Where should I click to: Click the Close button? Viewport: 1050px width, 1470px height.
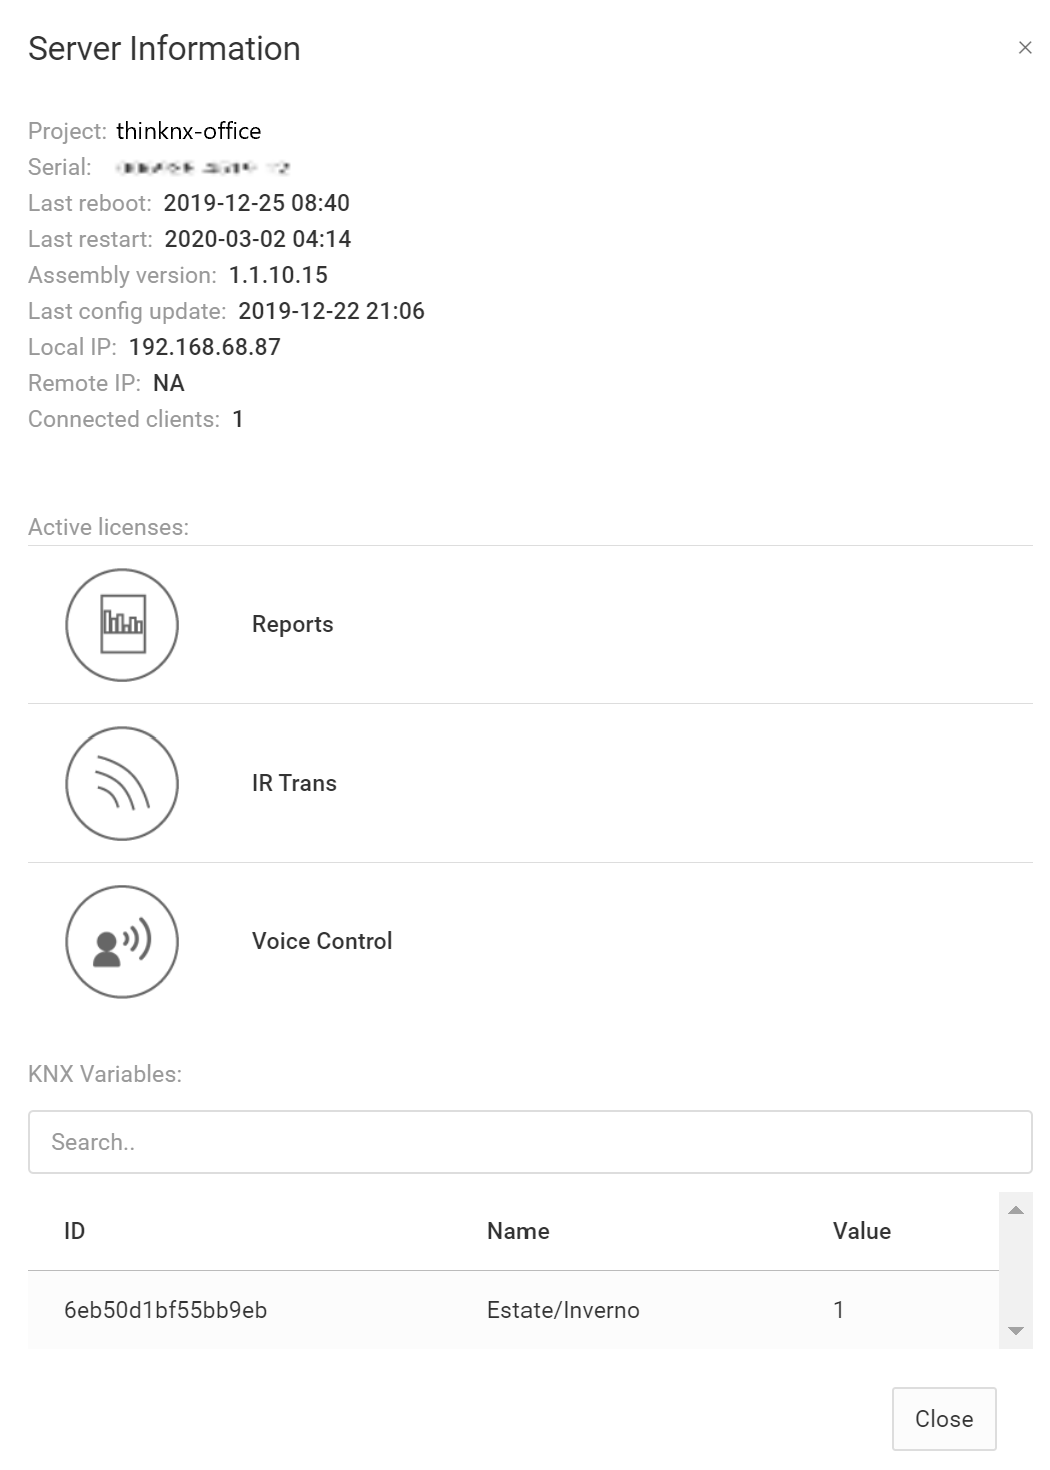[944, 1419]
